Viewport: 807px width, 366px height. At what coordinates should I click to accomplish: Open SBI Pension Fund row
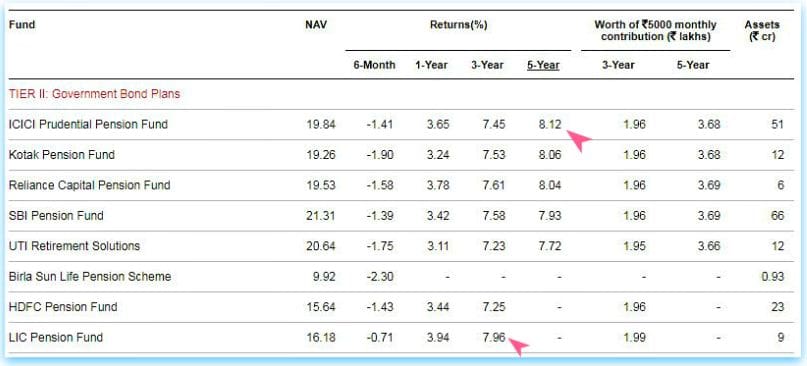click(401, 216)
